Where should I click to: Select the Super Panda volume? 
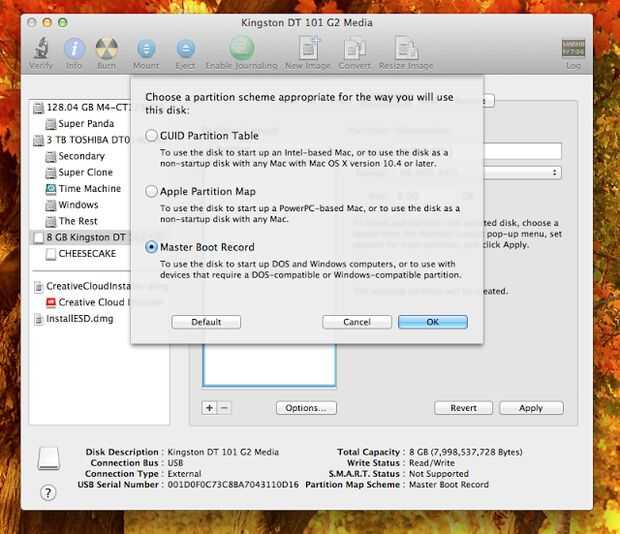coord(80,124)
